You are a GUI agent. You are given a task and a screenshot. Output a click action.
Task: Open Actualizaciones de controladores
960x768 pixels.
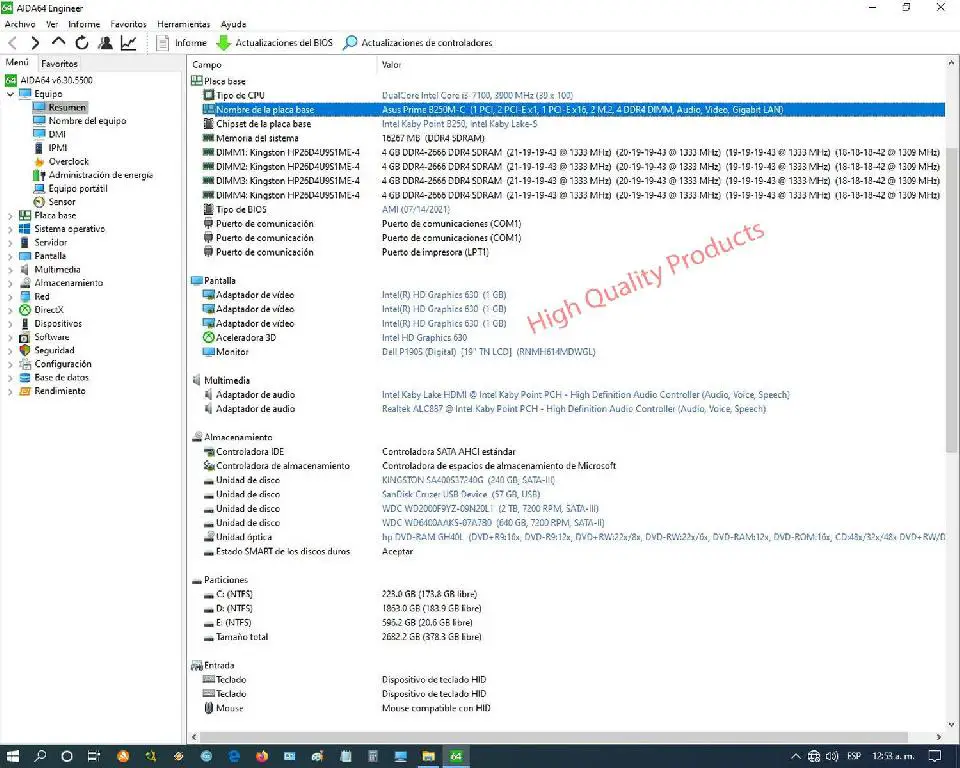click(418, 43)
